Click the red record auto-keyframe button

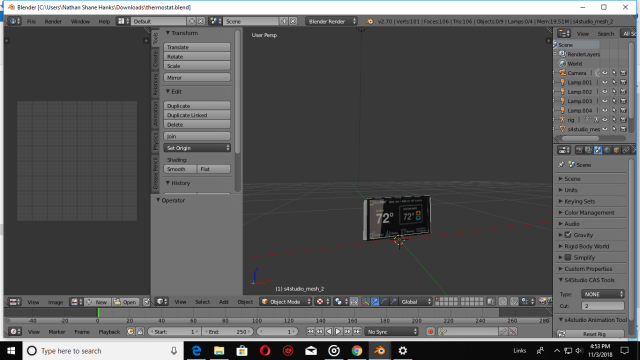tap(430, 332)
